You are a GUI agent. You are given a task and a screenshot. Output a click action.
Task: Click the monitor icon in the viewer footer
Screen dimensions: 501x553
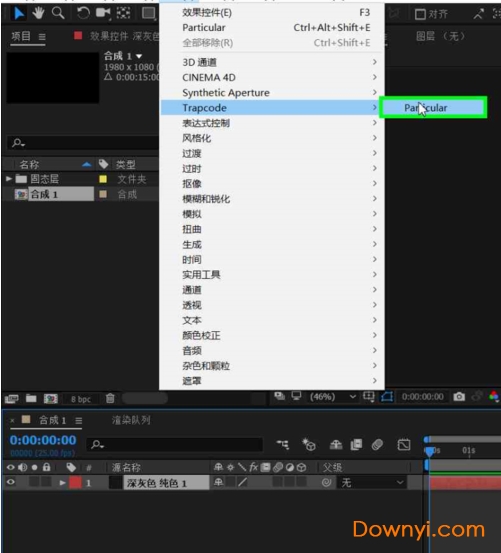(296, 396)
